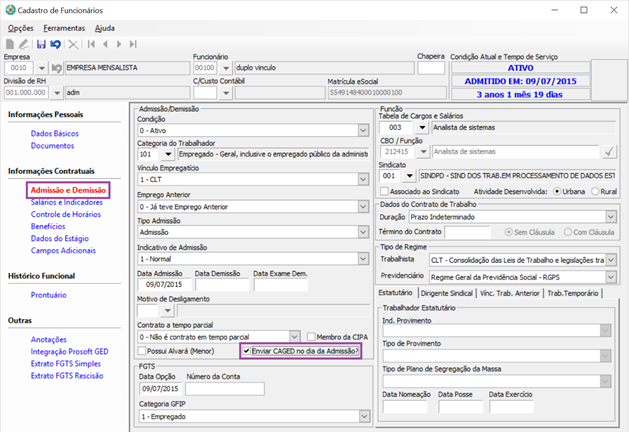629x432 pixels.
Task: Open the Salários e Indicadores link
Action: click(66, 202)
